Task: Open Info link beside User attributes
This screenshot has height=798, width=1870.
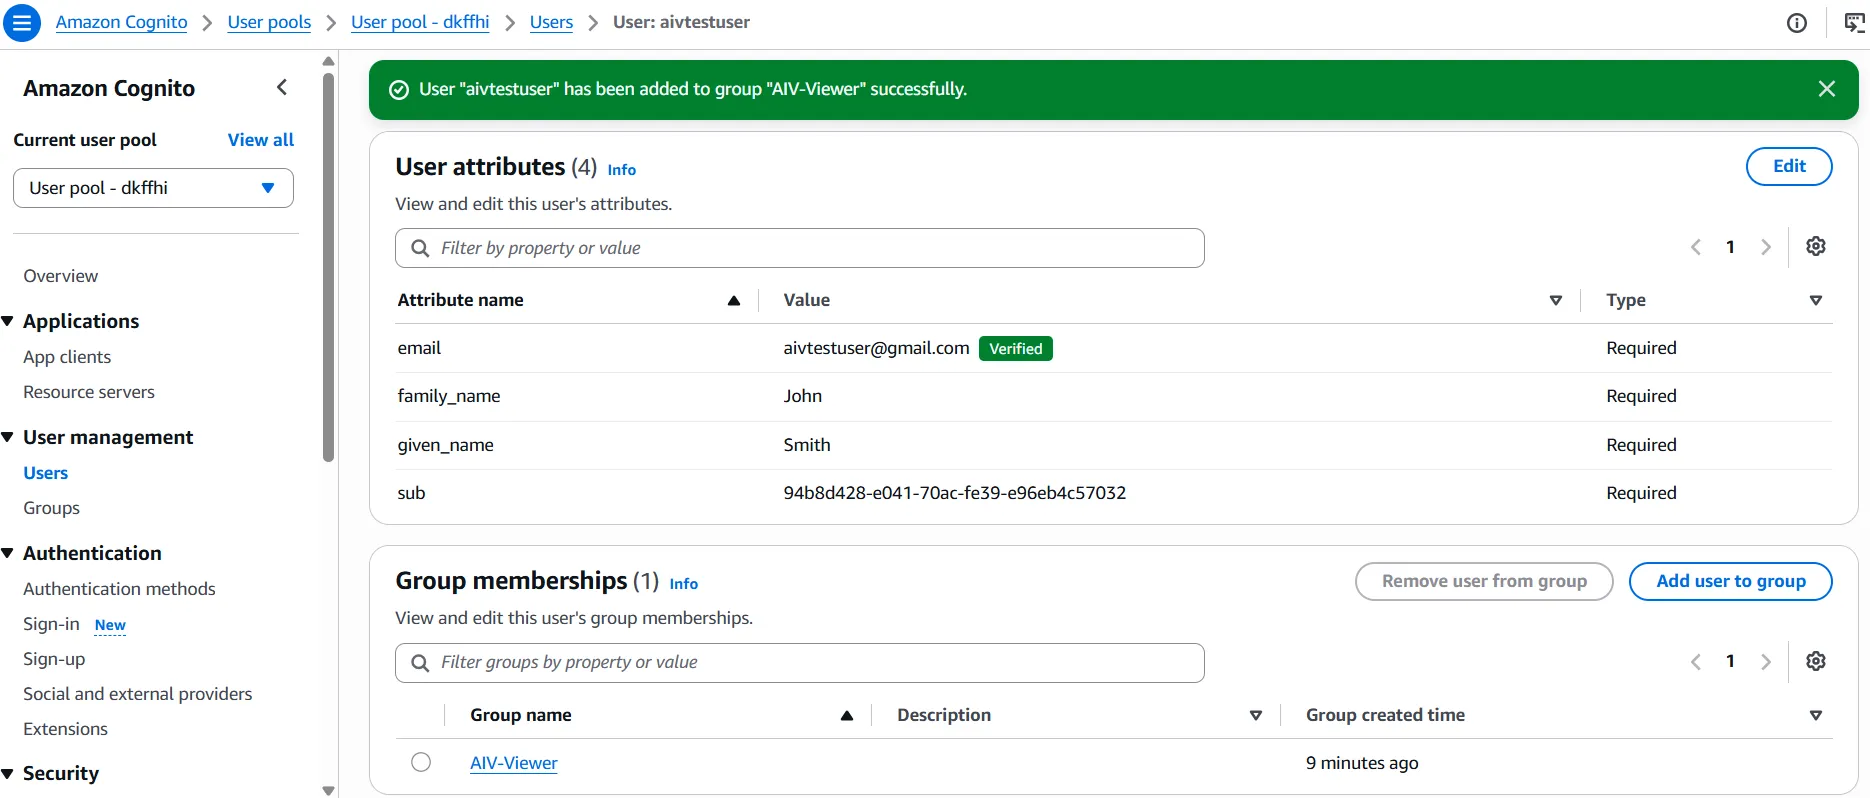Action: [x=622, y=170]
